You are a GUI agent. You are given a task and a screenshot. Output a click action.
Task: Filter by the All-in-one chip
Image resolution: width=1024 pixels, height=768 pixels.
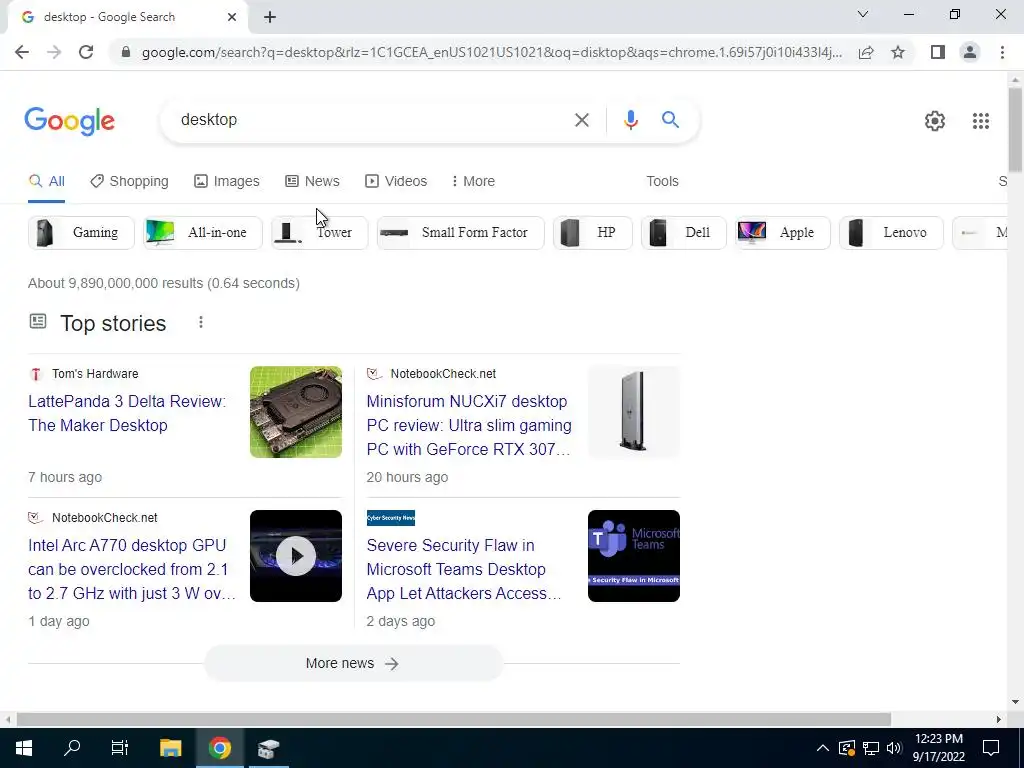pos(202,232)
